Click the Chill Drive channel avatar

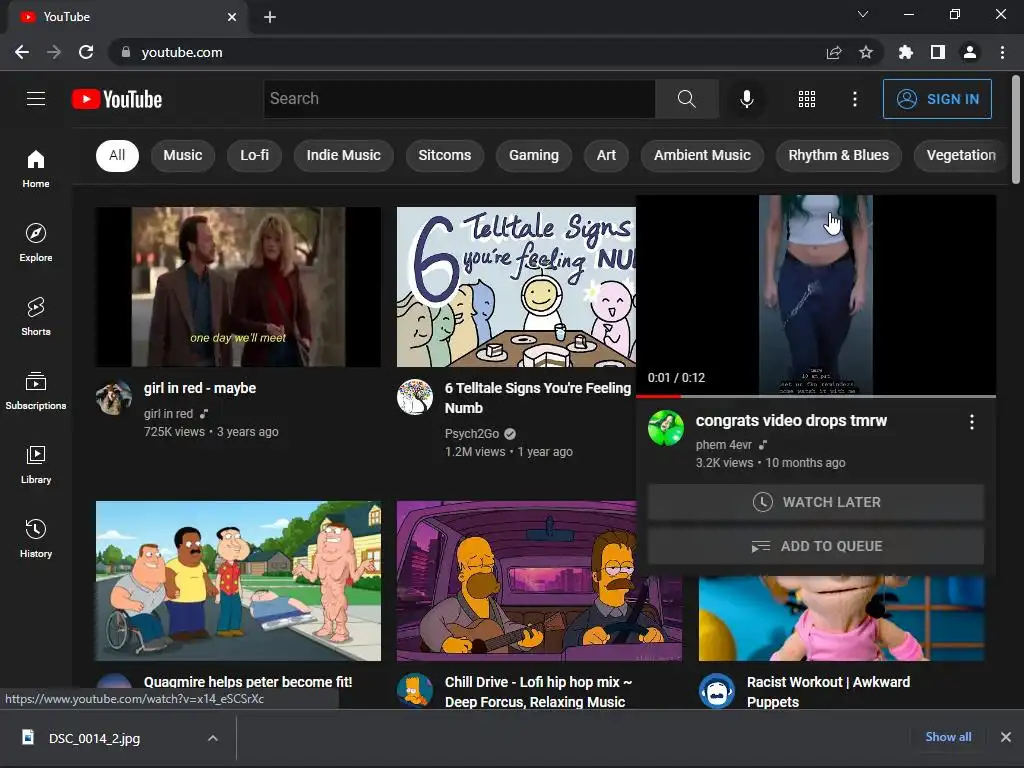point(415,691)
